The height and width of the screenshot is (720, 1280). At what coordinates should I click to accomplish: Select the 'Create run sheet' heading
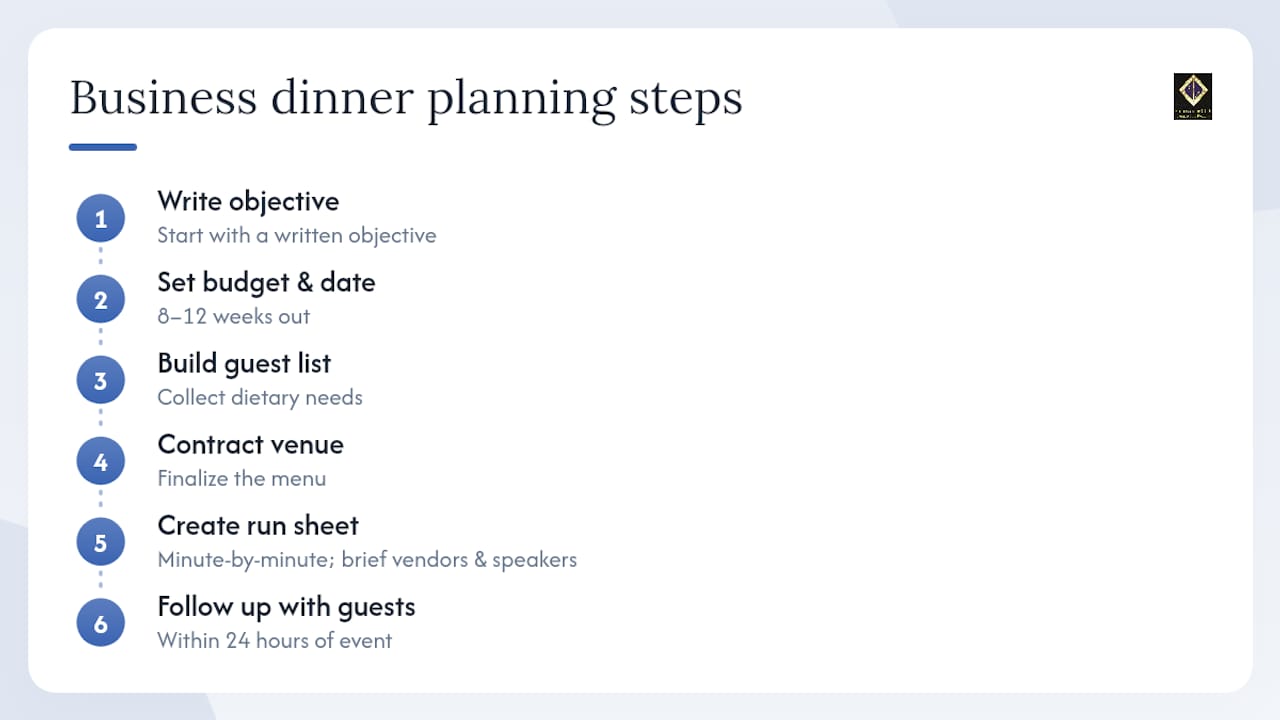pos(258,525)
